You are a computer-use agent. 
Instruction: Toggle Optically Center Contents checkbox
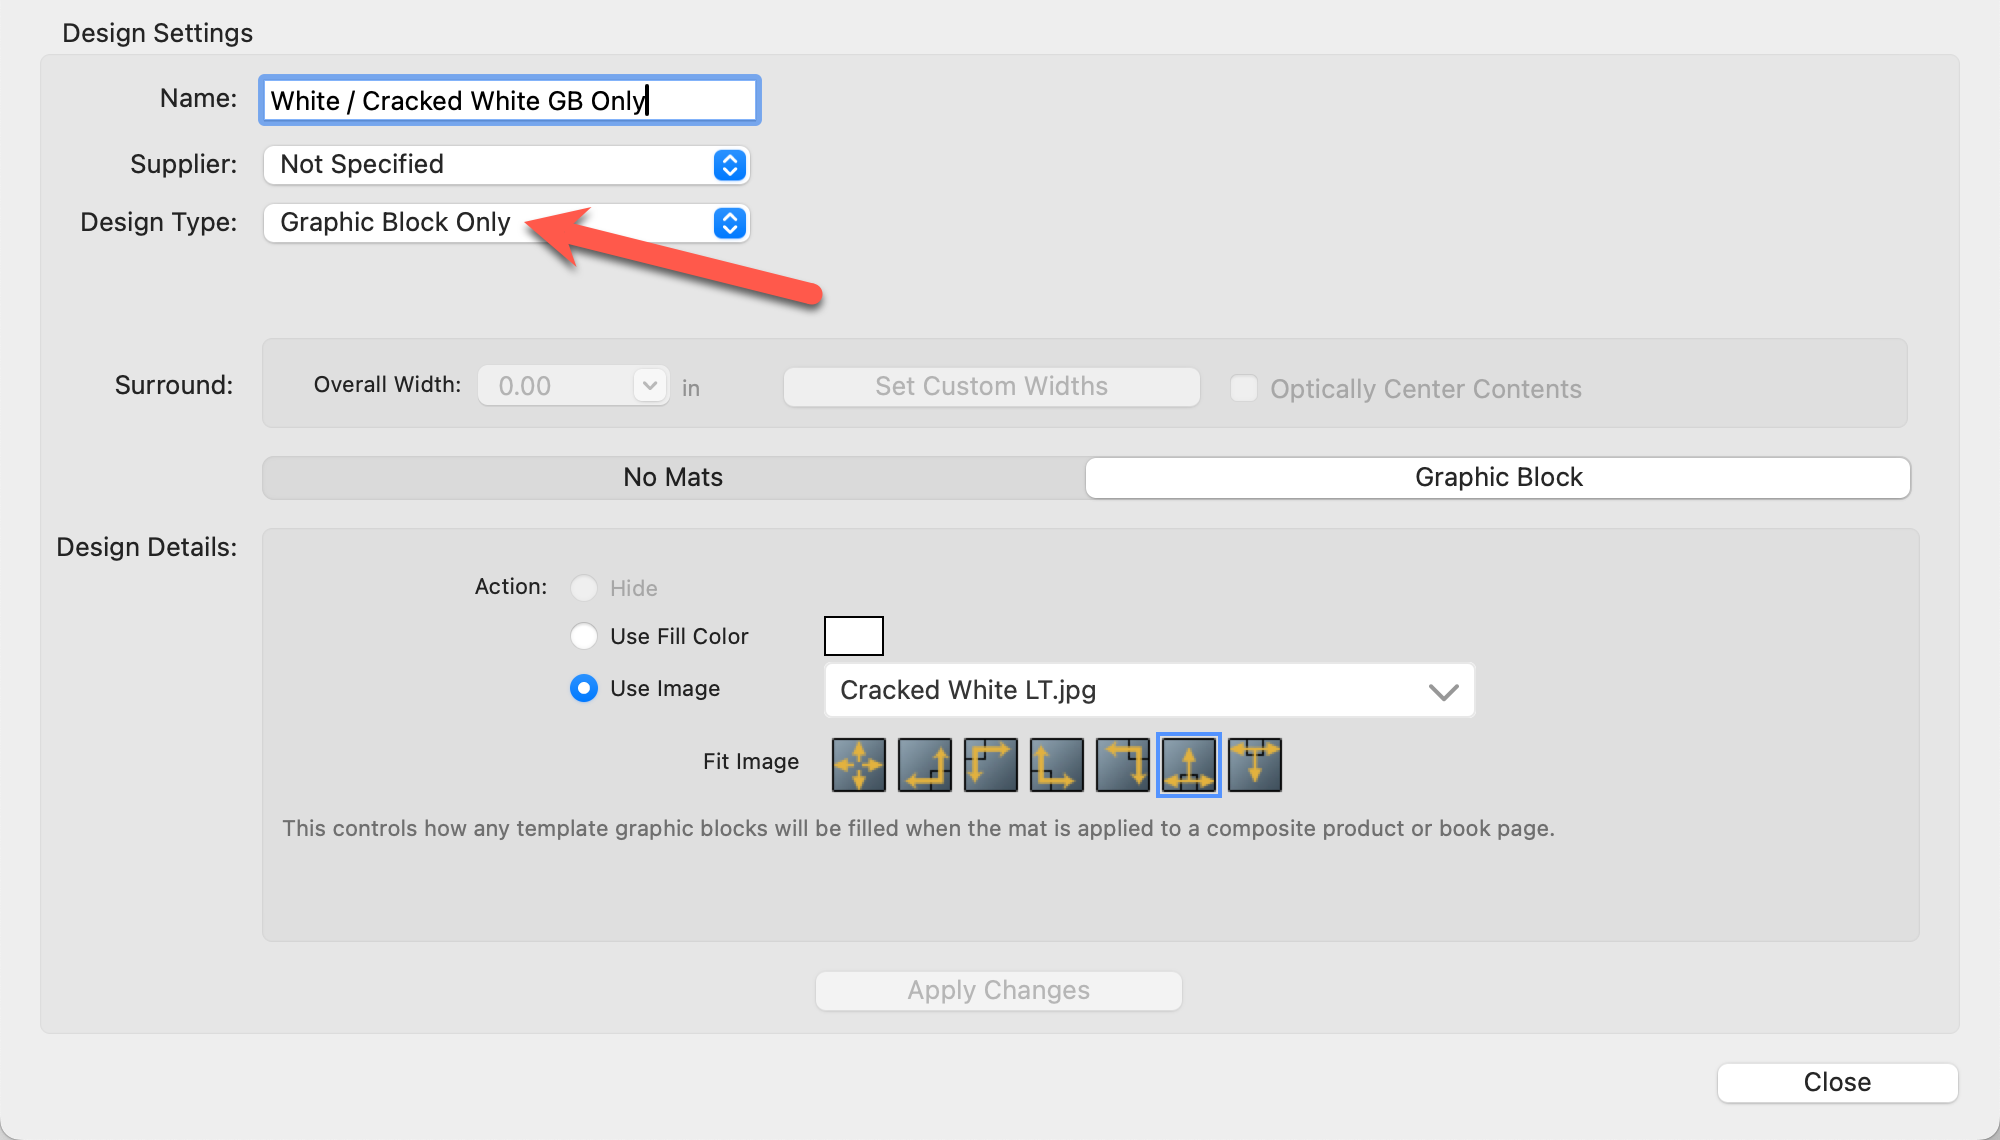tap(1244, 388)
